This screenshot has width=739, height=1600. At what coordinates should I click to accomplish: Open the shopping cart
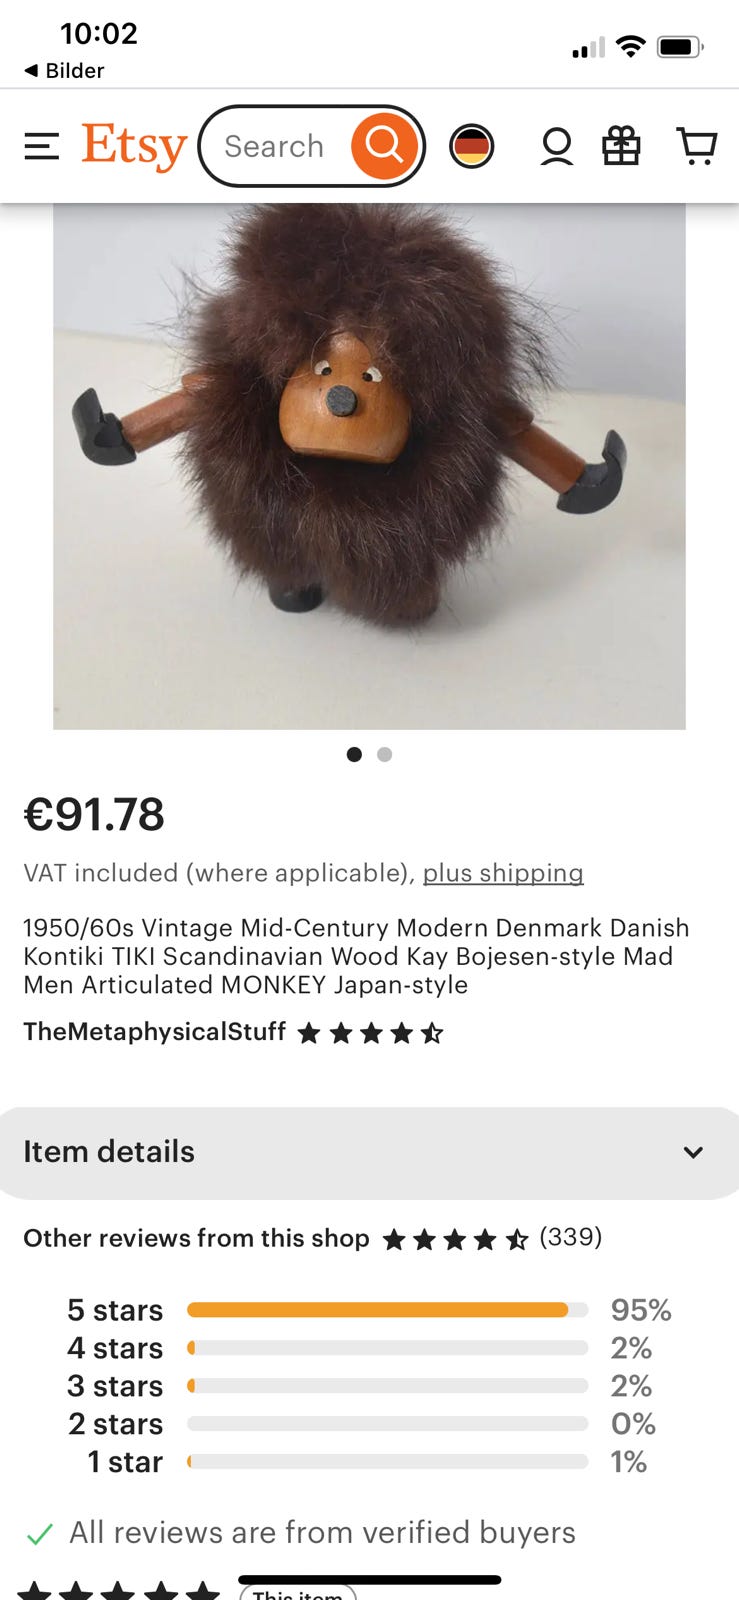pyautogui.click(x=697, y=146)
